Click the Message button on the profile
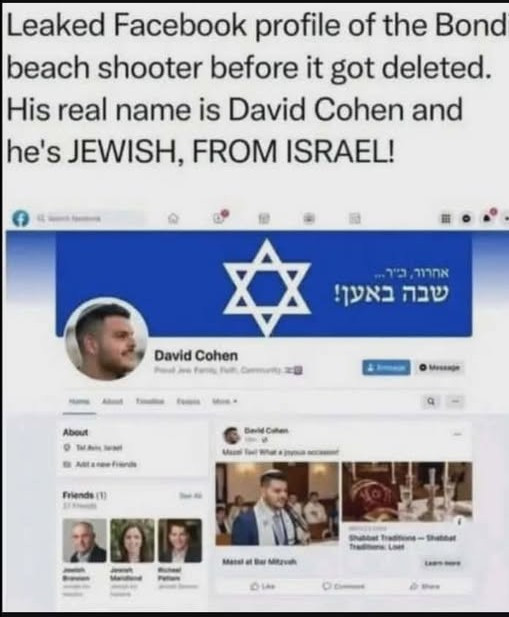 point(439,368)
